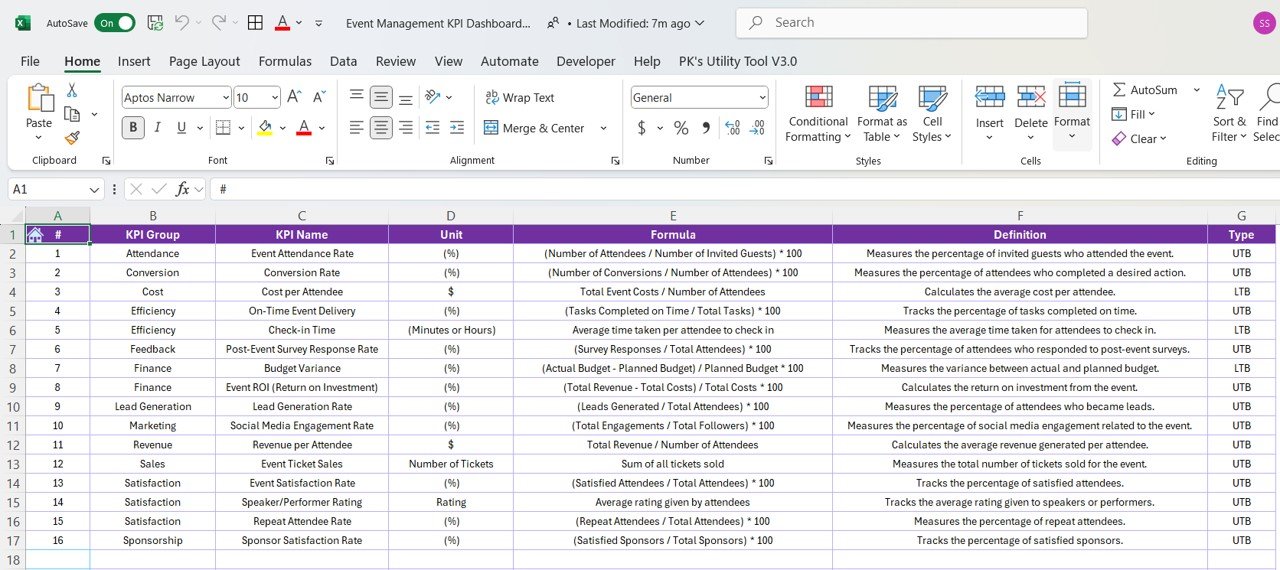Expand the General number format dropdown
The height and width of the screenshot is (570, 1280).
[x=762, y=98]
